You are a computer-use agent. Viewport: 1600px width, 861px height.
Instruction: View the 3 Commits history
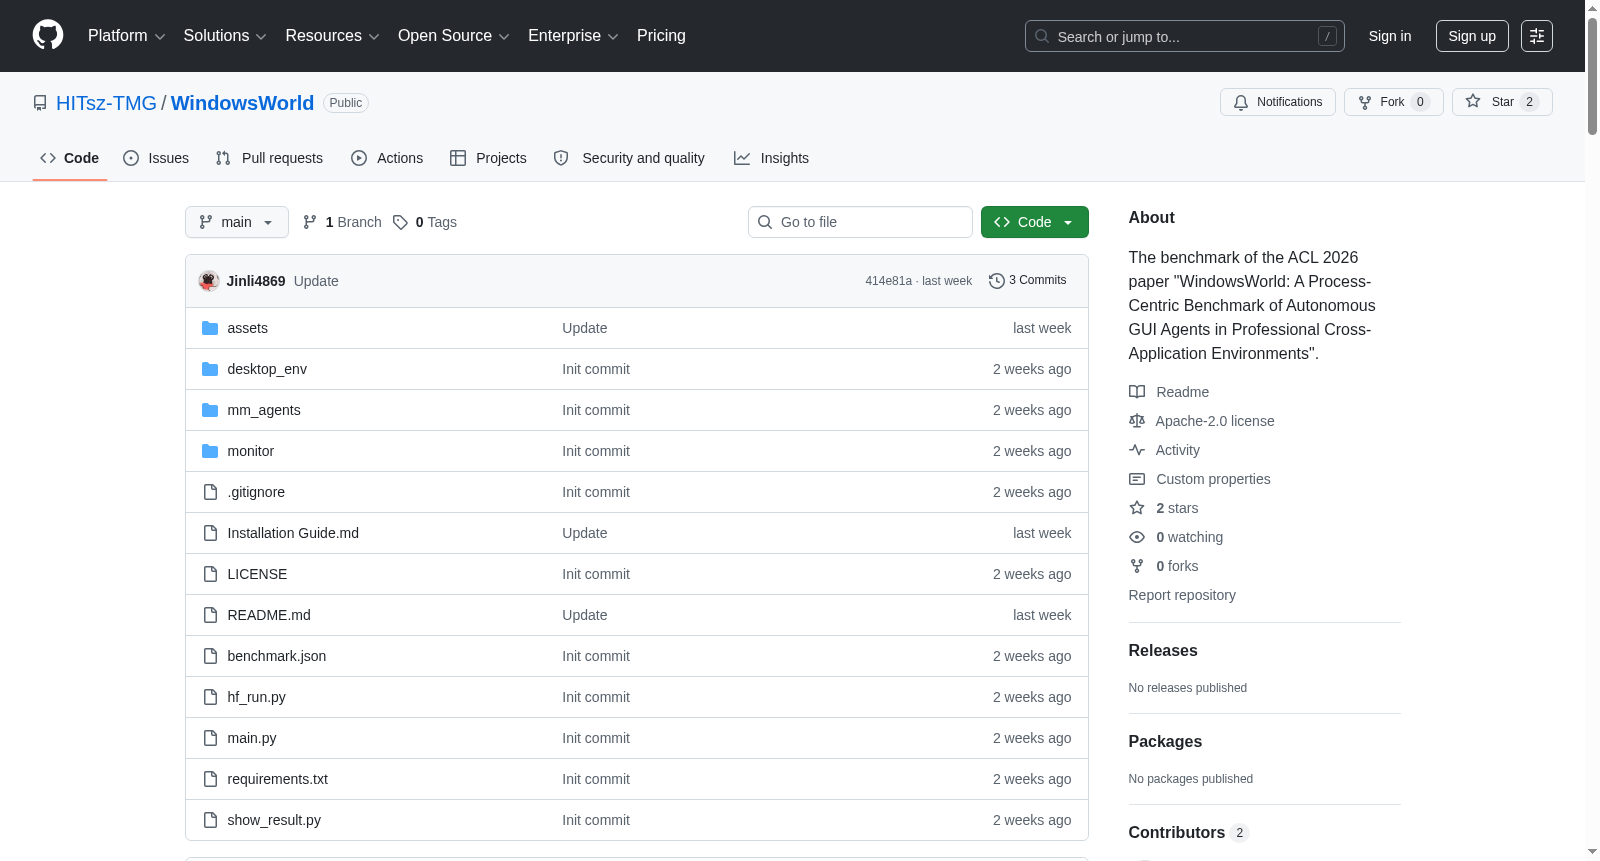(x=1028, y=281)
